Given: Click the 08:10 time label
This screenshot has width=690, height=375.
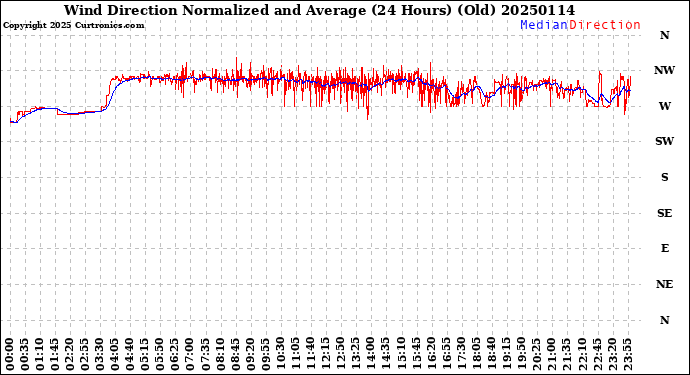Looking at the screenshot, I should pos(220,354).
